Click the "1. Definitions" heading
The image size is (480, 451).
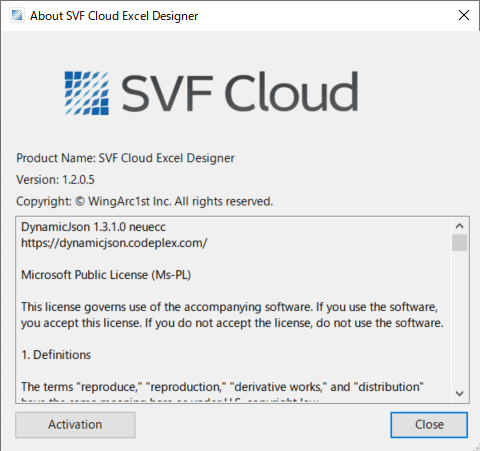pyautogui.click(x=56, y=355)
